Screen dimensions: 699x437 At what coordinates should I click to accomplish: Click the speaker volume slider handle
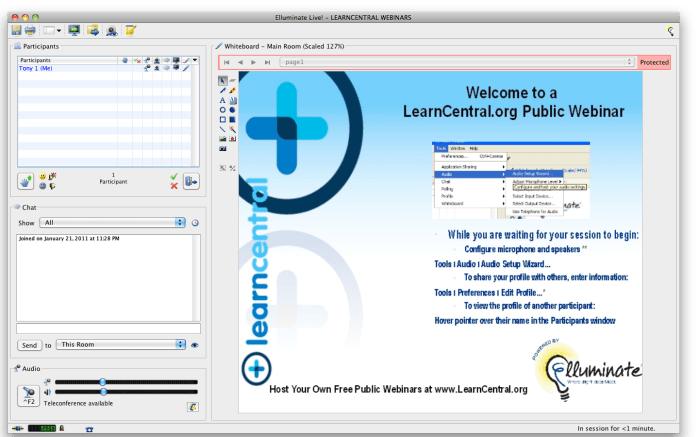click(x=102, y=394)
